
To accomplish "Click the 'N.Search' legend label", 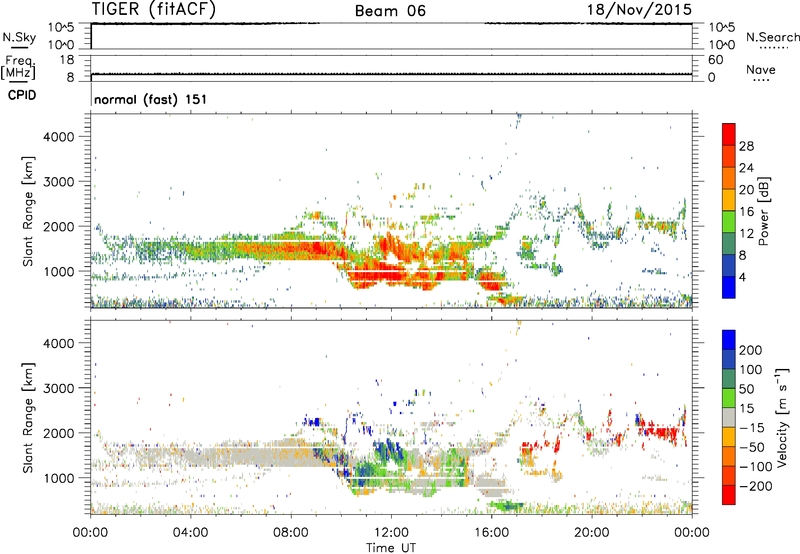I will tap(772, 37).
